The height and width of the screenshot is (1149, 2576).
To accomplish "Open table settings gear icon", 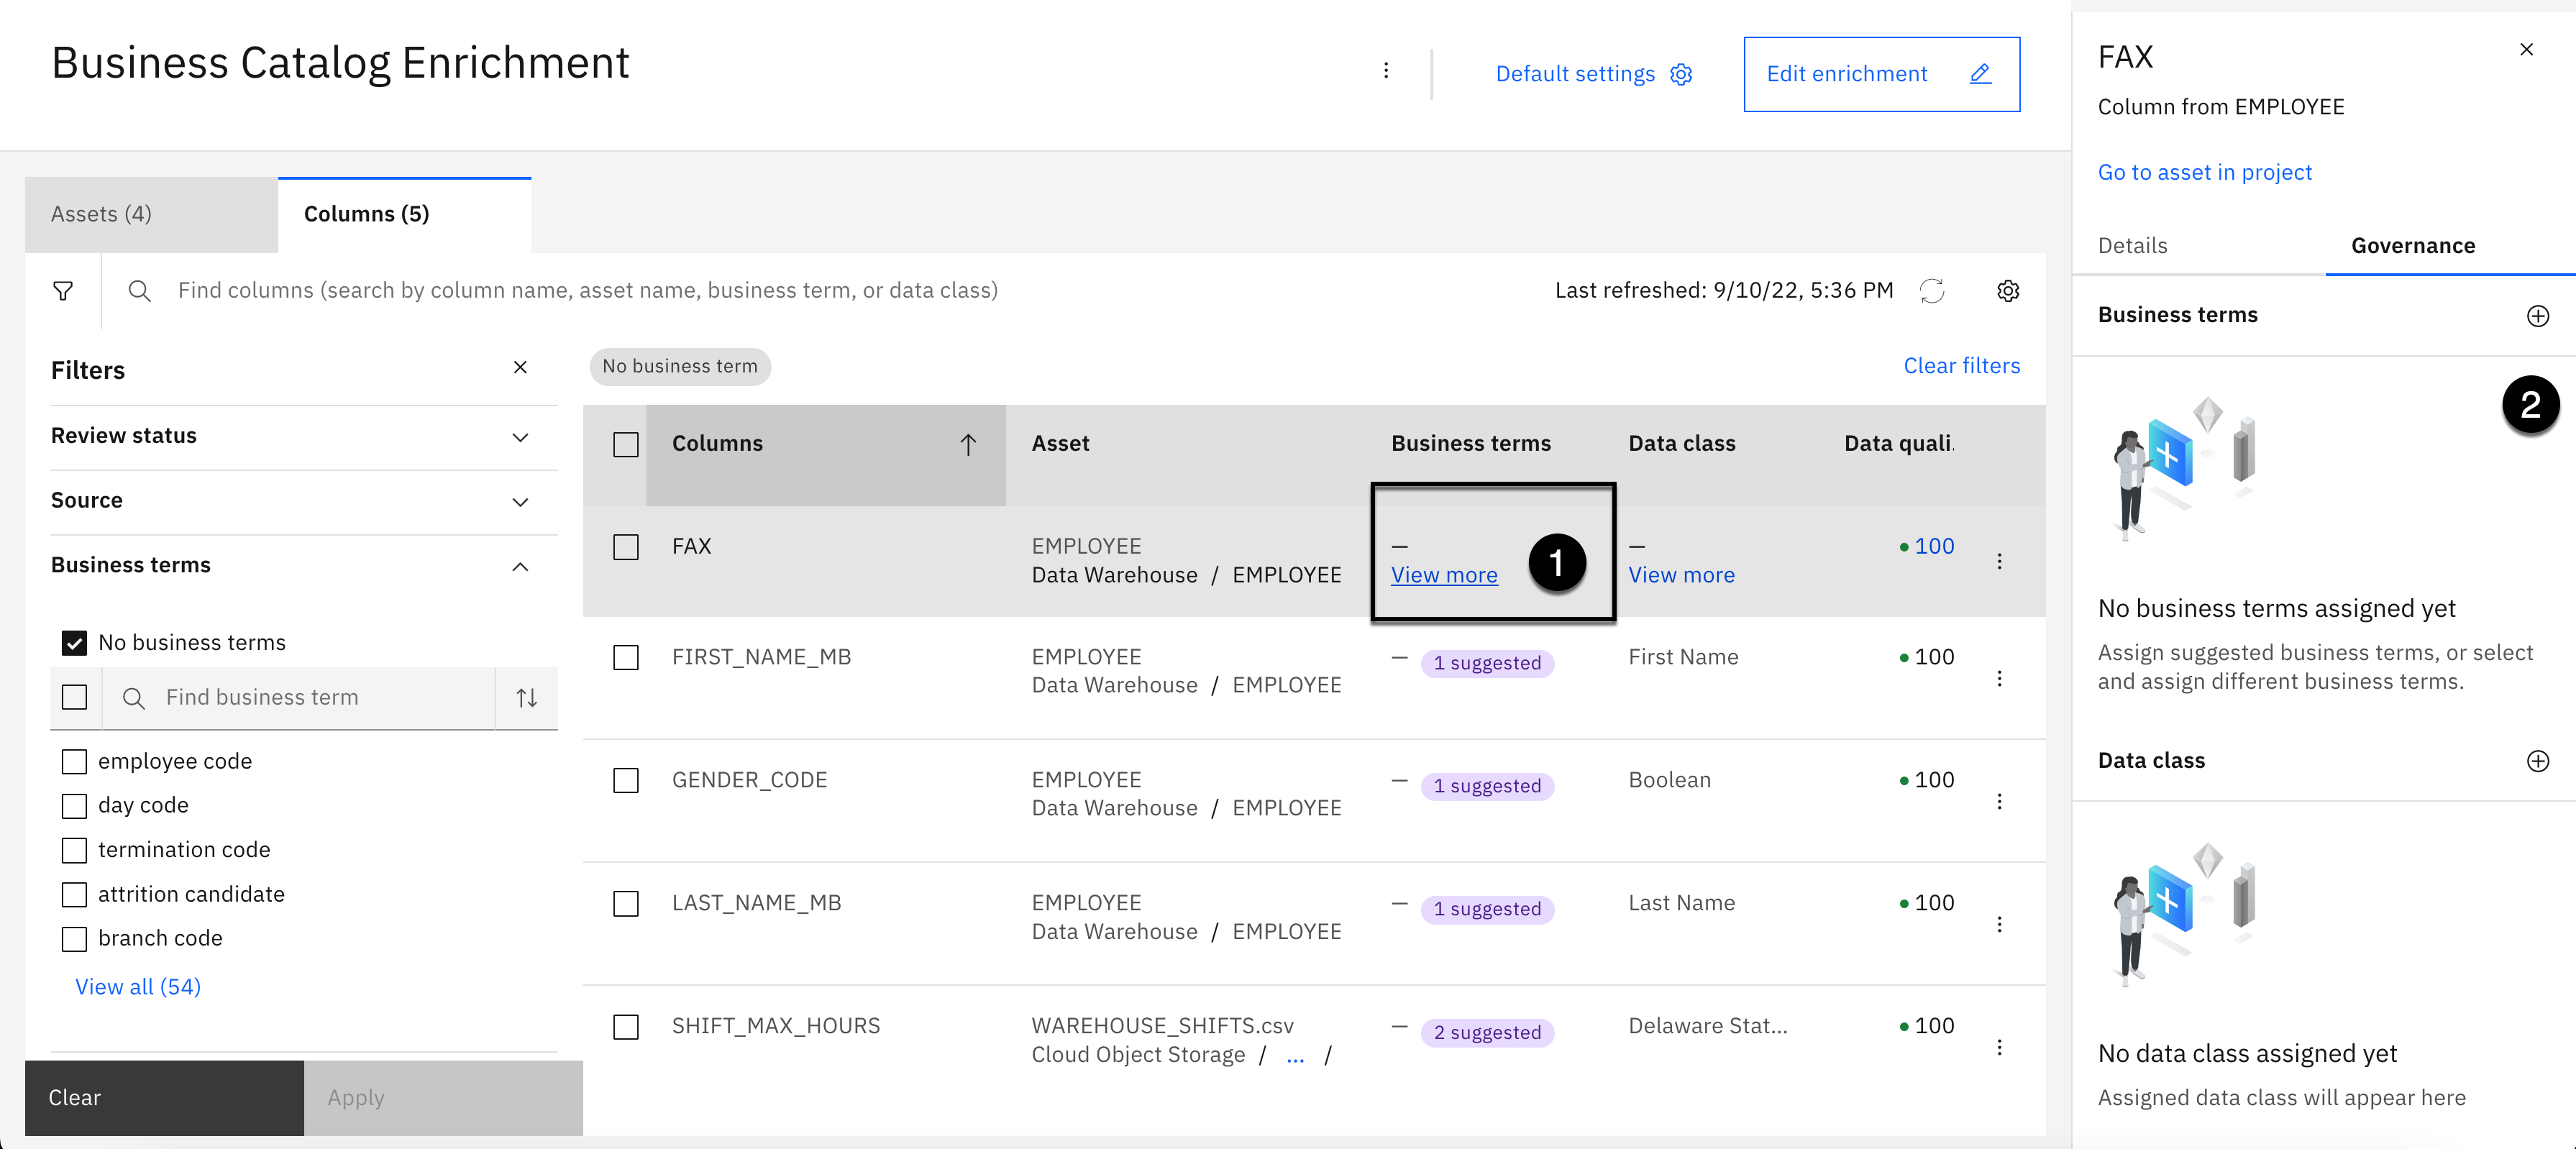I will [2008, 291].
